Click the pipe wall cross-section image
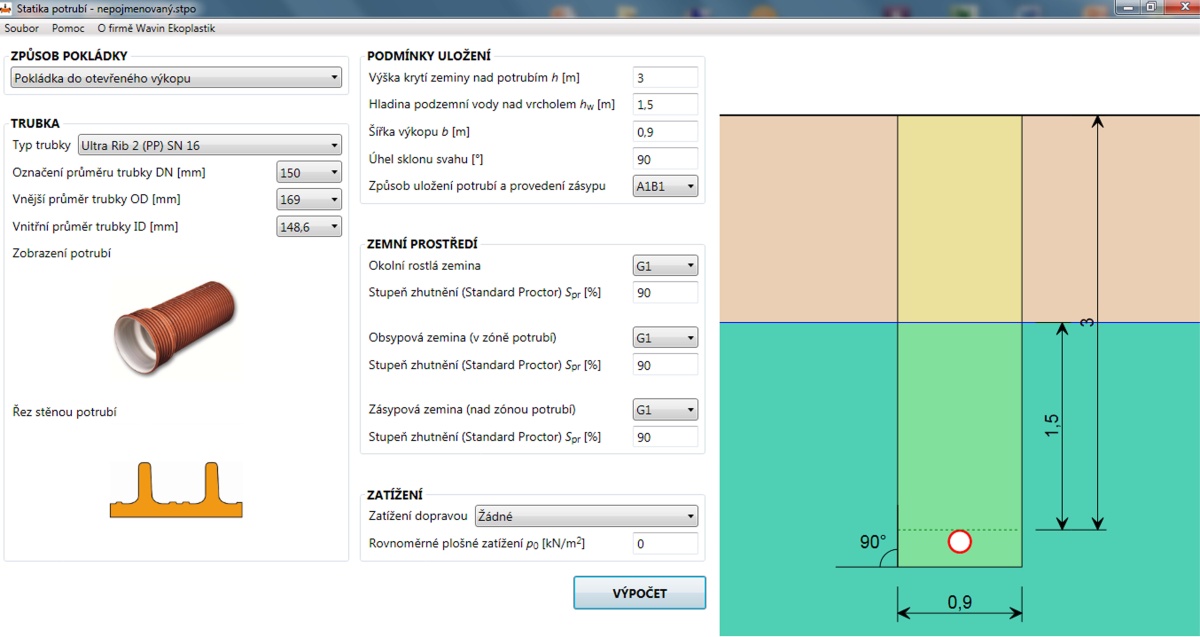 point(176,490)
